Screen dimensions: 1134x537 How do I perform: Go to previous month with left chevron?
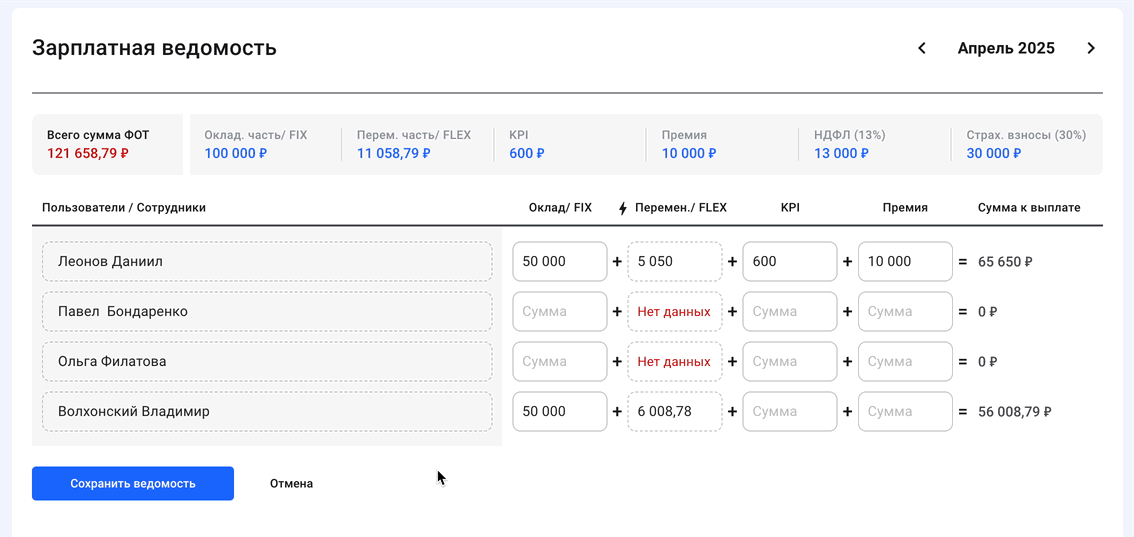922,48
